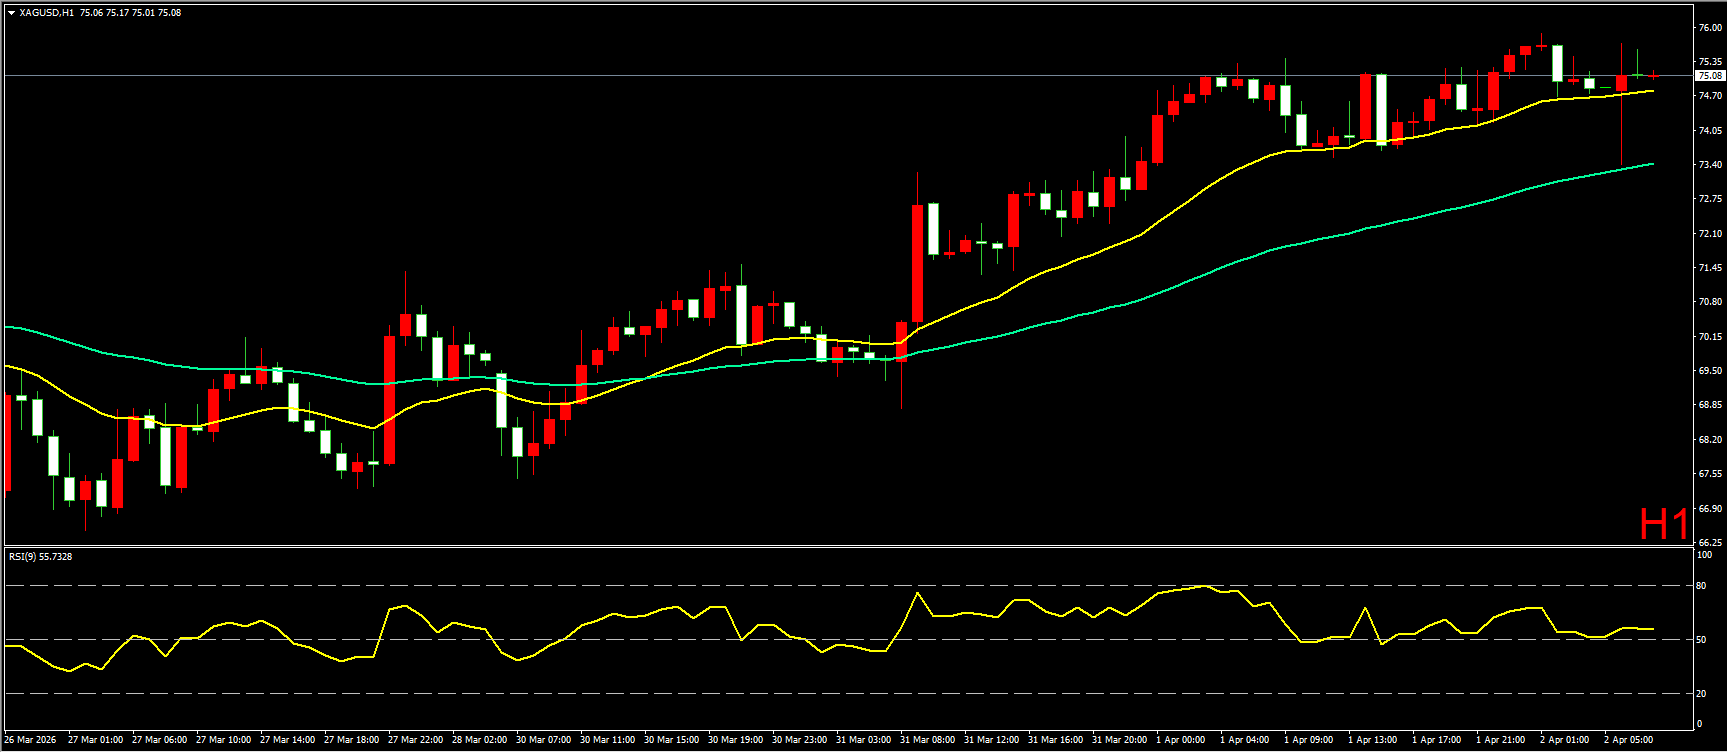Image resolution: width=1727 pixels, height=753 pixels.
Task: Click the 76.00 price scale value
Action: point(1709,28)
